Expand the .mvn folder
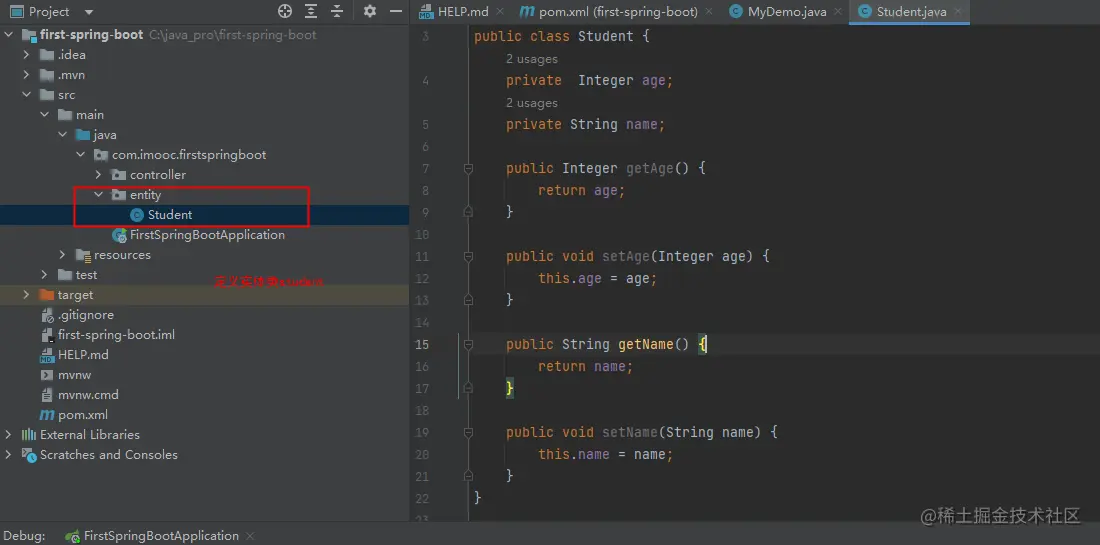The width and height of the screenshot is (1100, 545). point(27,75)
